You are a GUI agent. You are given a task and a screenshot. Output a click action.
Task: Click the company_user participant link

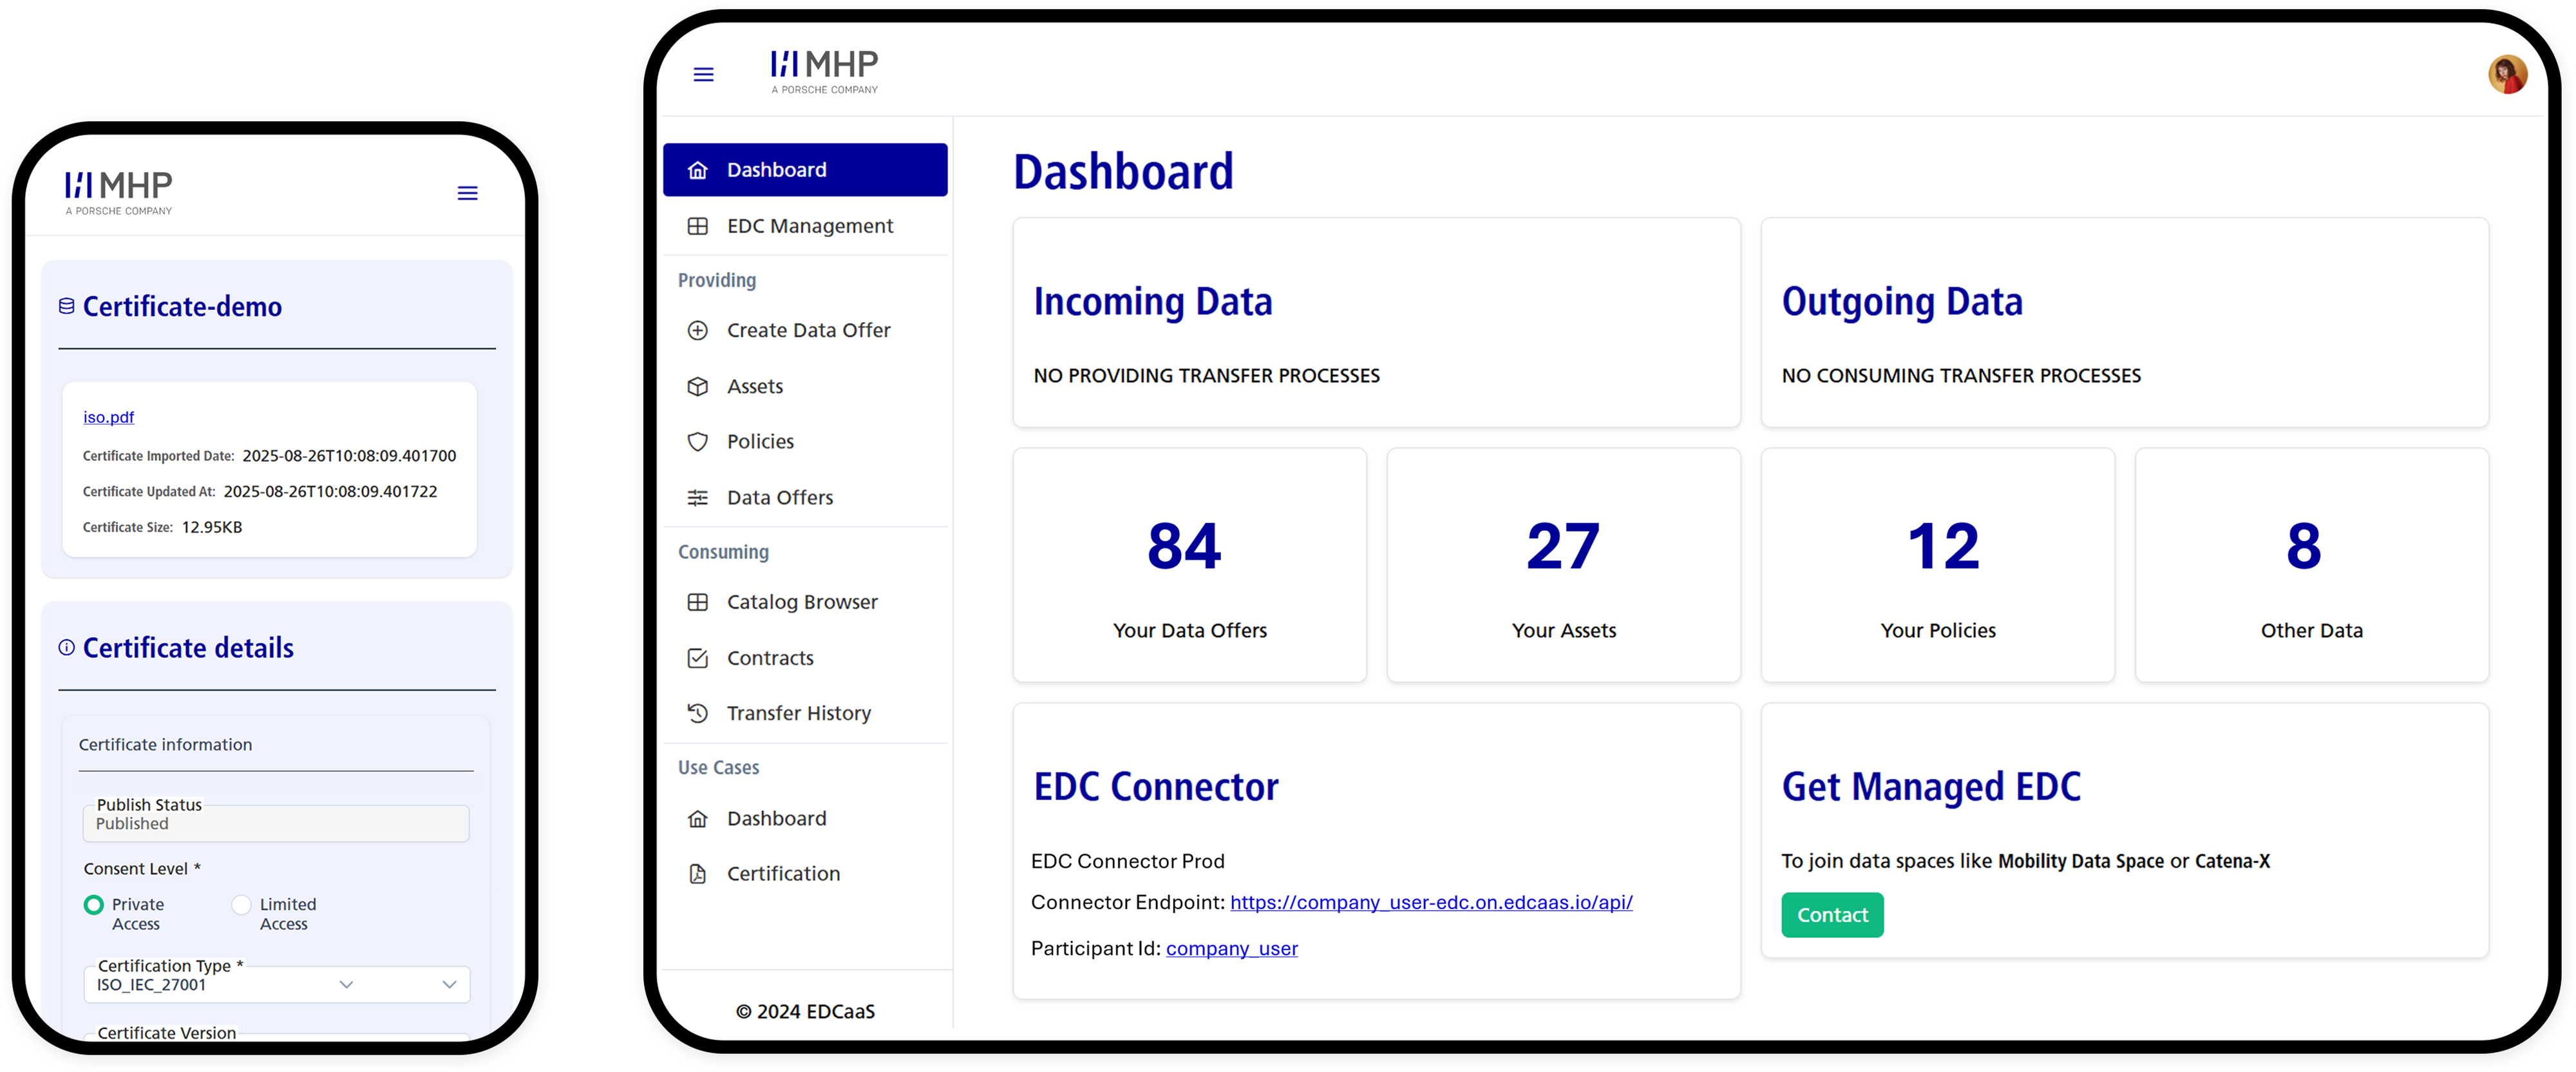click(1232, 948)
